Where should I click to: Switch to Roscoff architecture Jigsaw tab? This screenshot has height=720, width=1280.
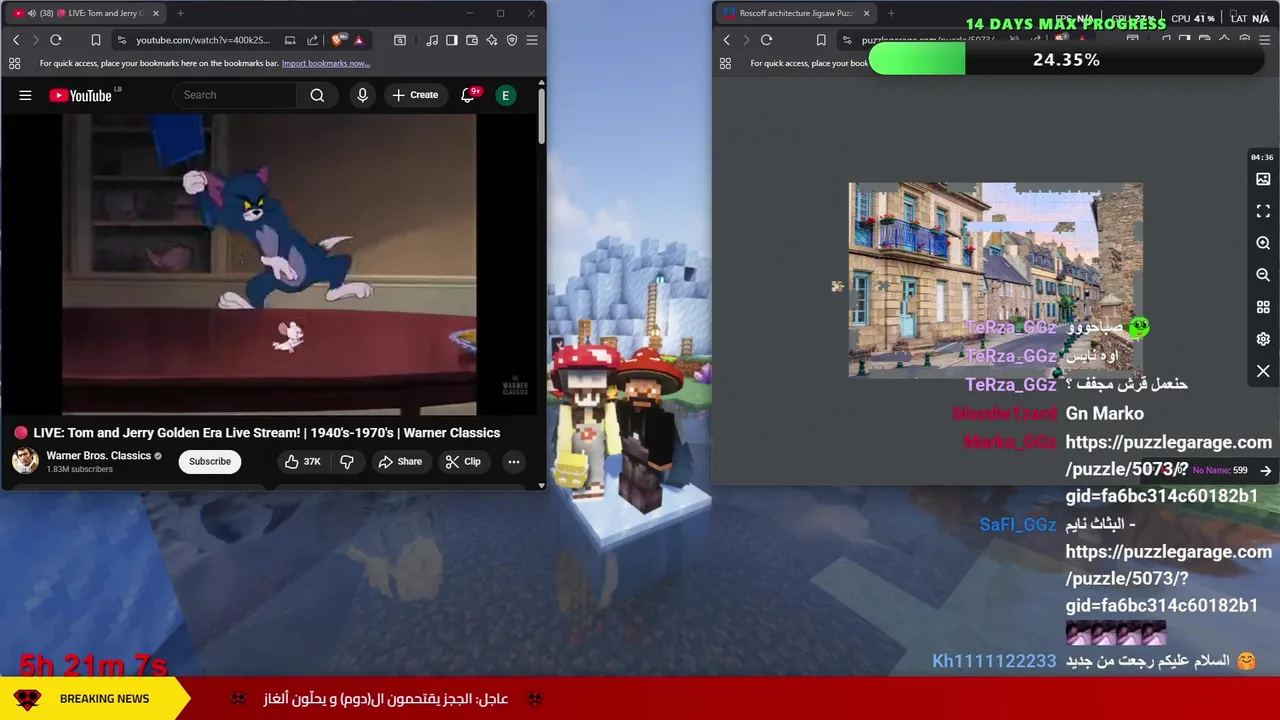click(x=795, y=13)
